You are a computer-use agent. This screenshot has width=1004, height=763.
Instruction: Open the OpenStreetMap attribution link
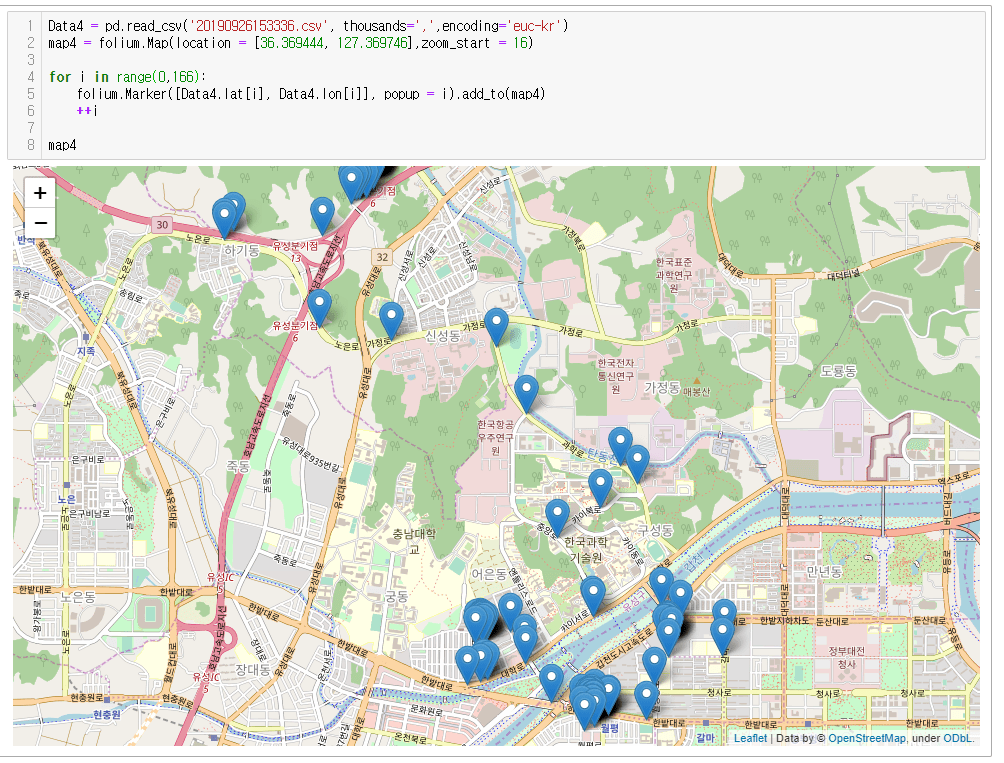point(867,738)
